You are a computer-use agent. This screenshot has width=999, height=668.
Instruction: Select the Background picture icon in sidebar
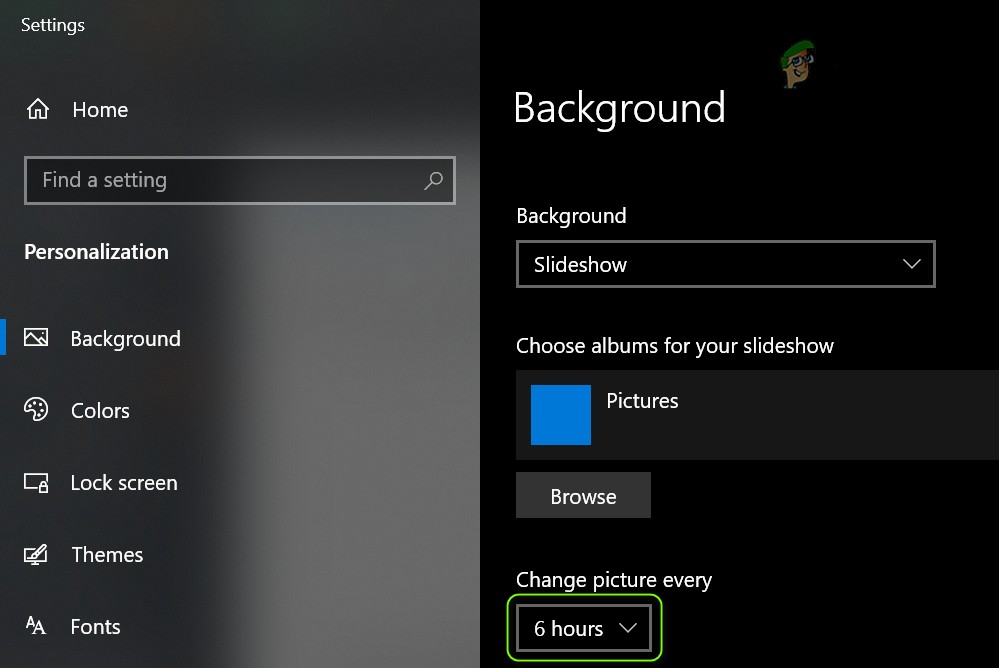(x=36, y=338)
